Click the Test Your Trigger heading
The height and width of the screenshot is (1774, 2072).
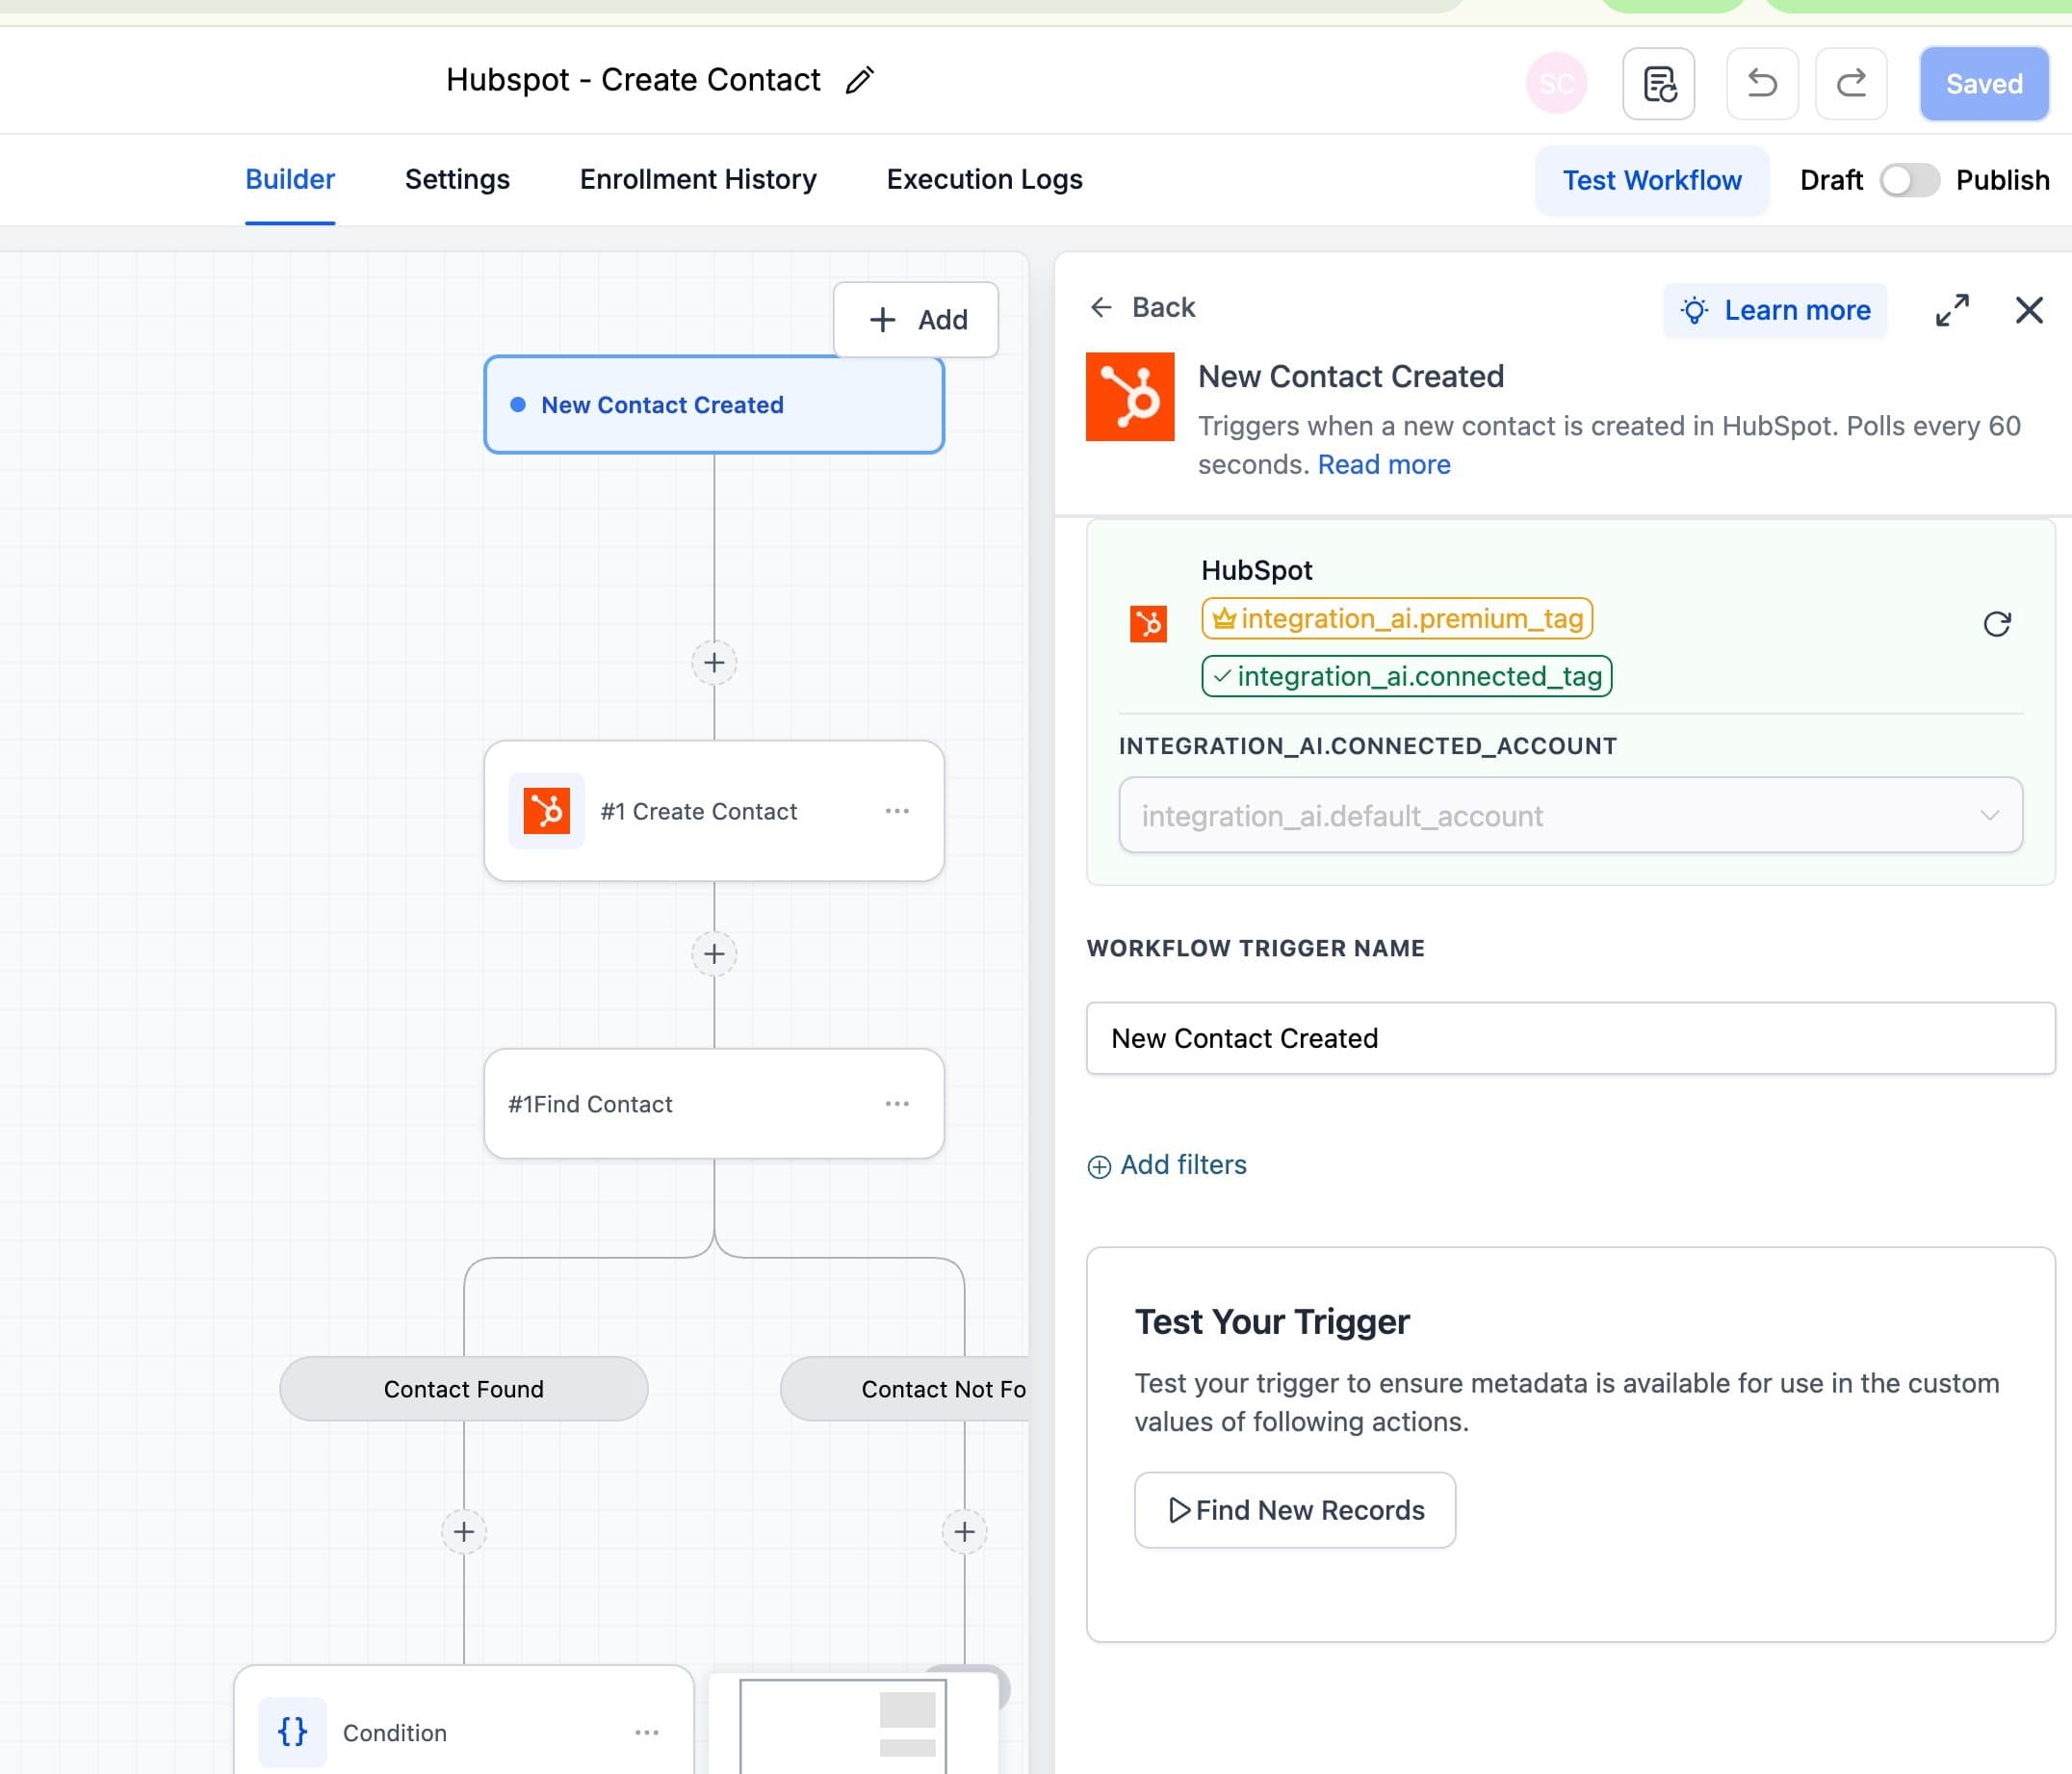tap(1272, 1322)
